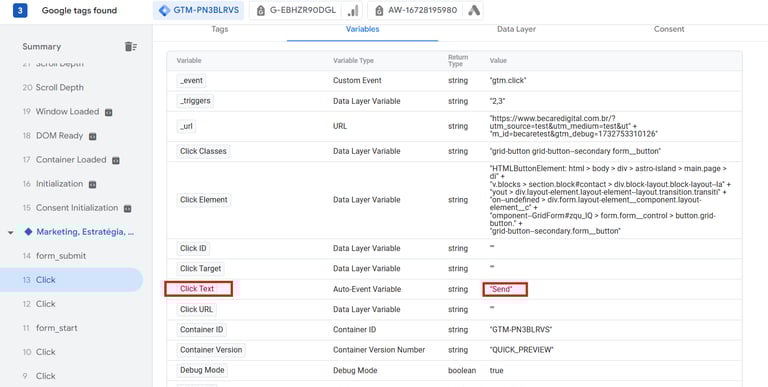This screenshot has height=387, width=768.
Task: Click the _event variable chip
Action: (x=191, y=81)
